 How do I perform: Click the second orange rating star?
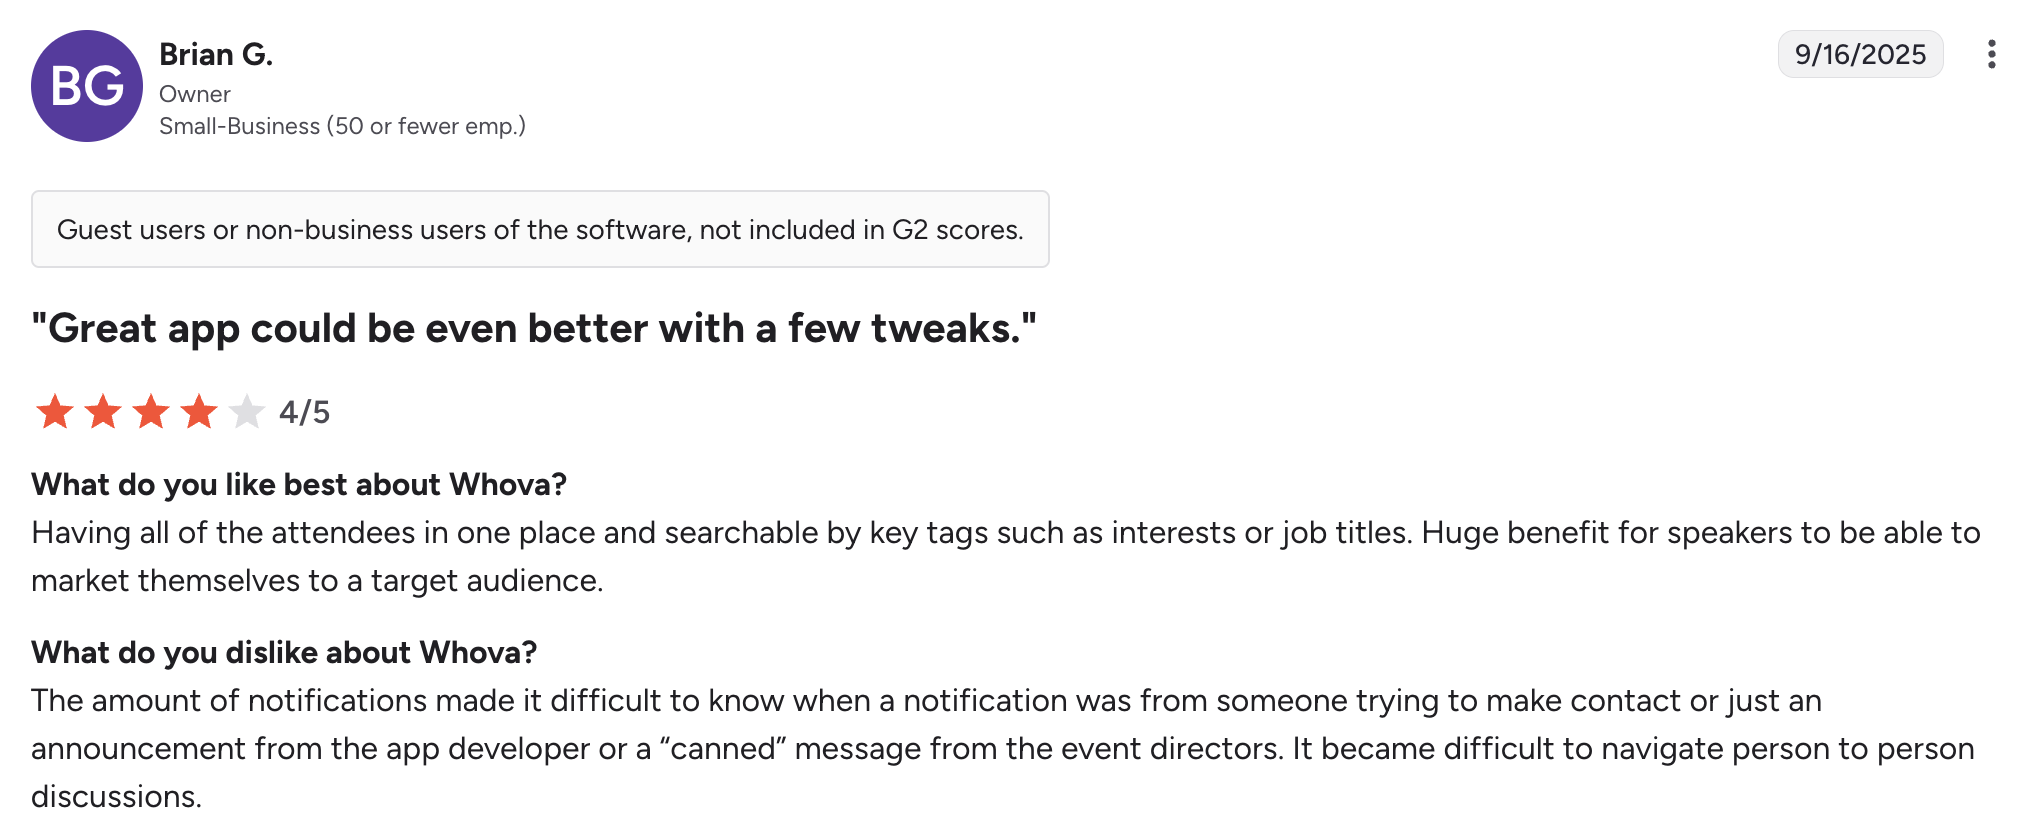click(103, 411)
